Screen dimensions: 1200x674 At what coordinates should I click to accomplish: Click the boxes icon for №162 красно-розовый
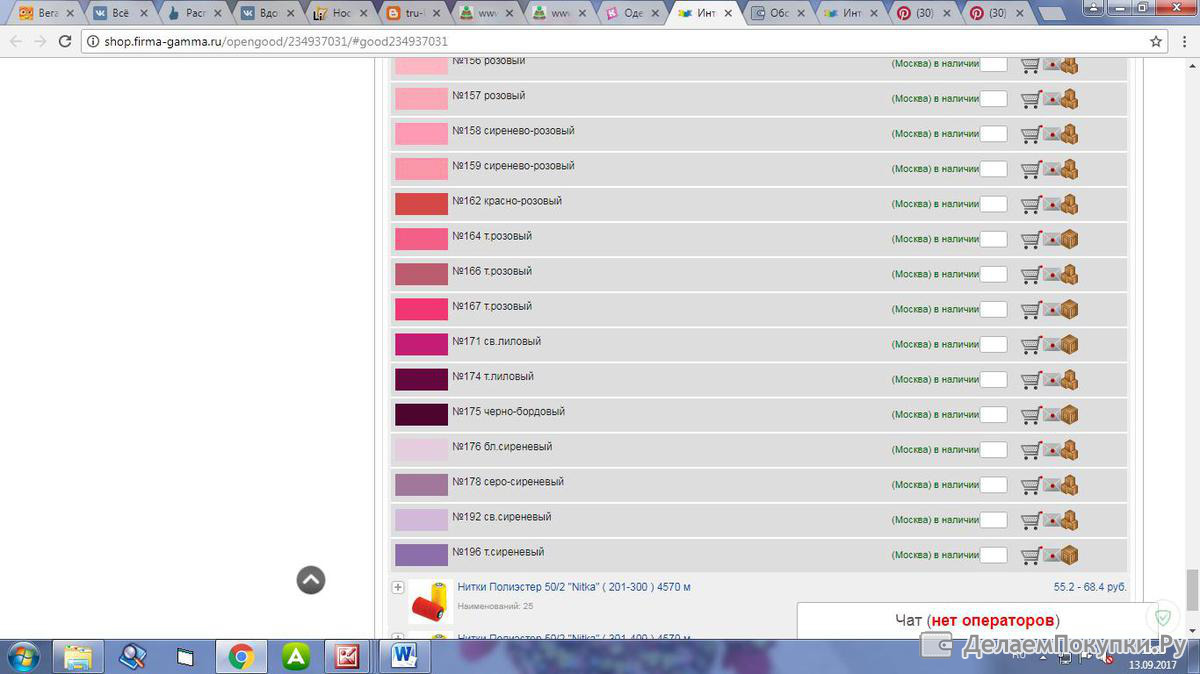1069,204
